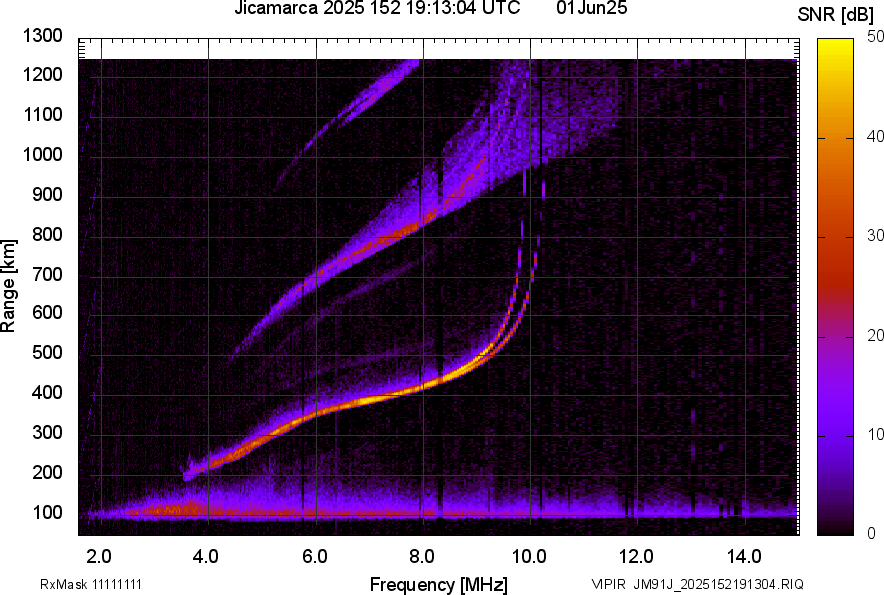
Task: Click the range tick label "700"
Action: click(x=48, y=274)
